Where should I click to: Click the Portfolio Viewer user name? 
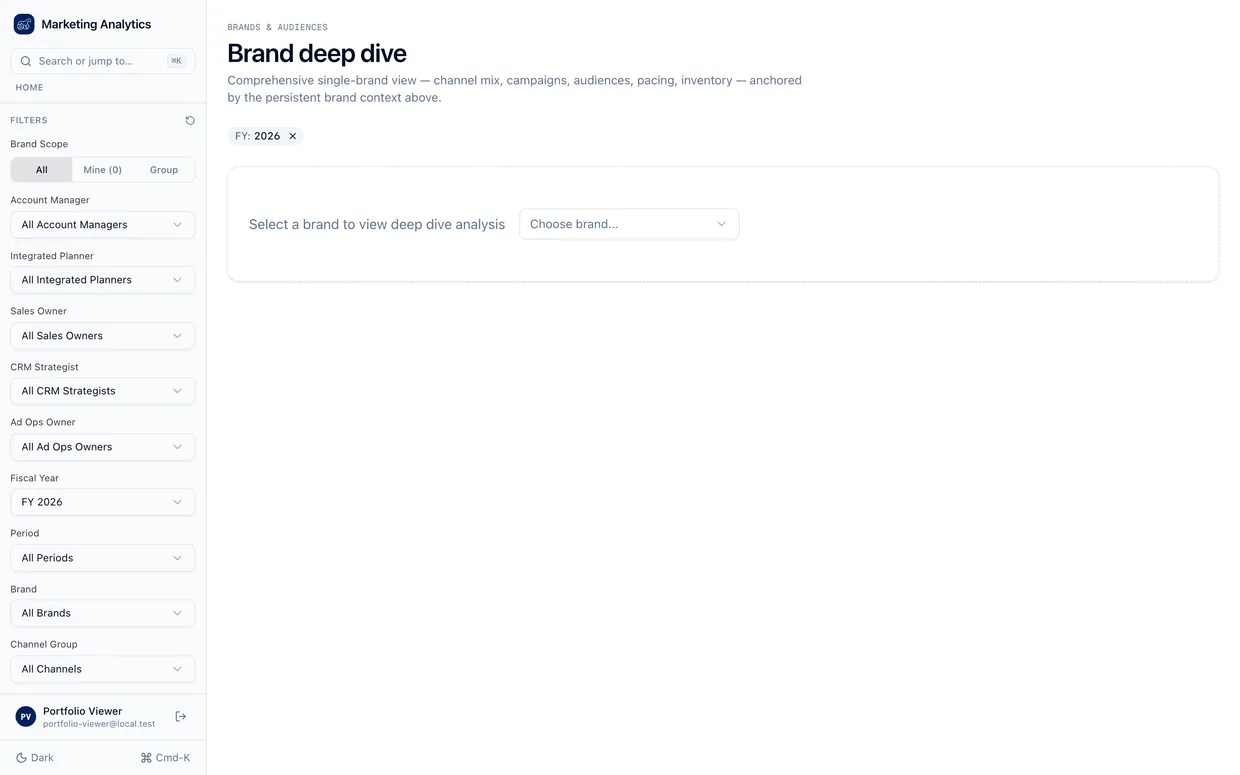(x=82, y=711)
